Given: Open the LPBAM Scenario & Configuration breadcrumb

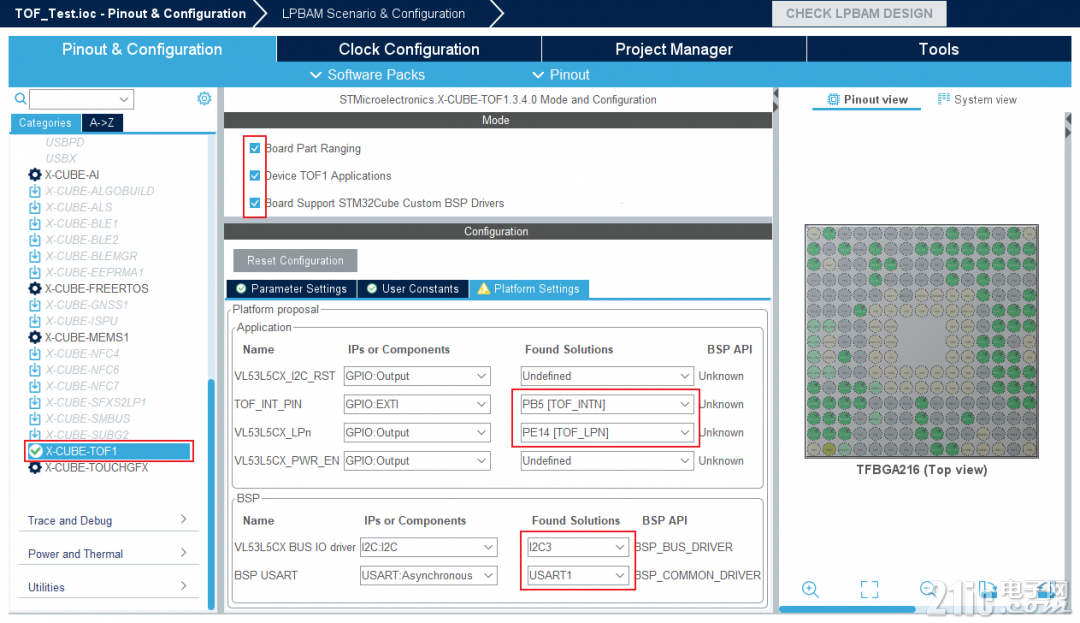Looking at the screenshot, I should [x=373, y=14].
